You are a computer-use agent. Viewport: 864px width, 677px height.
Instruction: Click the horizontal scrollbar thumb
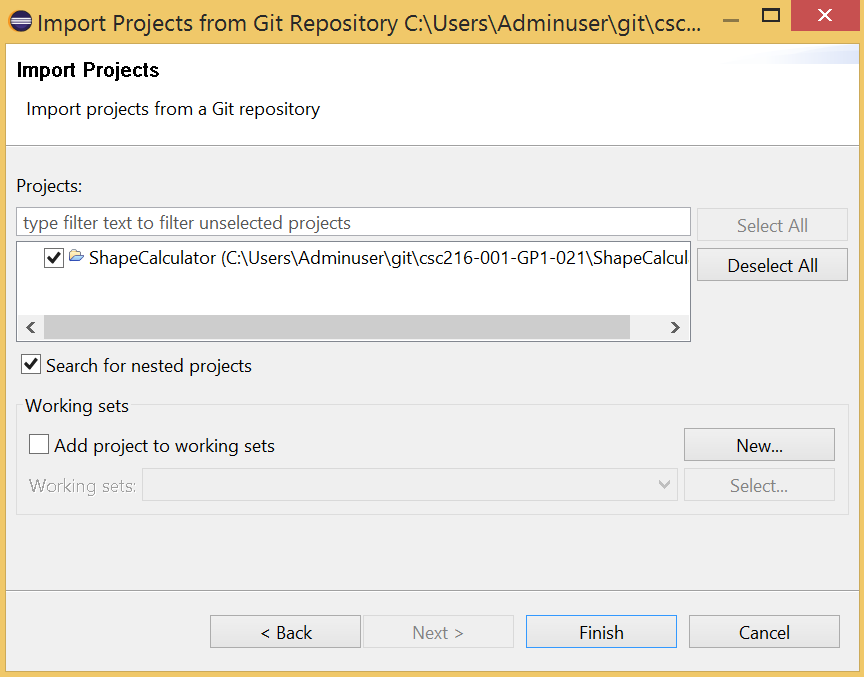pyautogui.click(x=335, y=327)
